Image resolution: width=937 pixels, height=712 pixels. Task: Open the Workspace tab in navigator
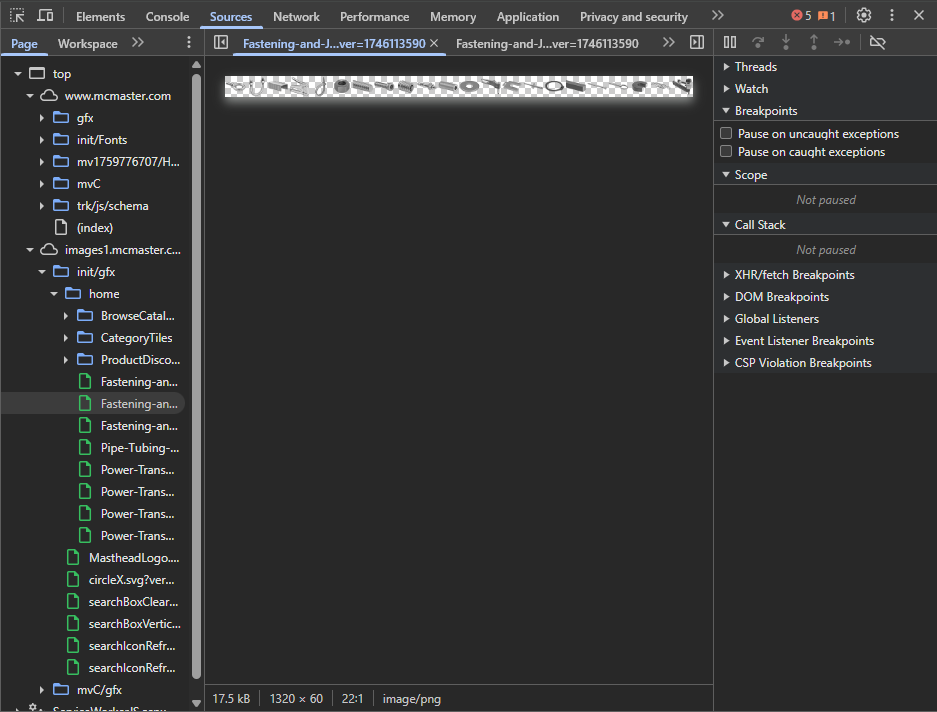click(87, 43)
